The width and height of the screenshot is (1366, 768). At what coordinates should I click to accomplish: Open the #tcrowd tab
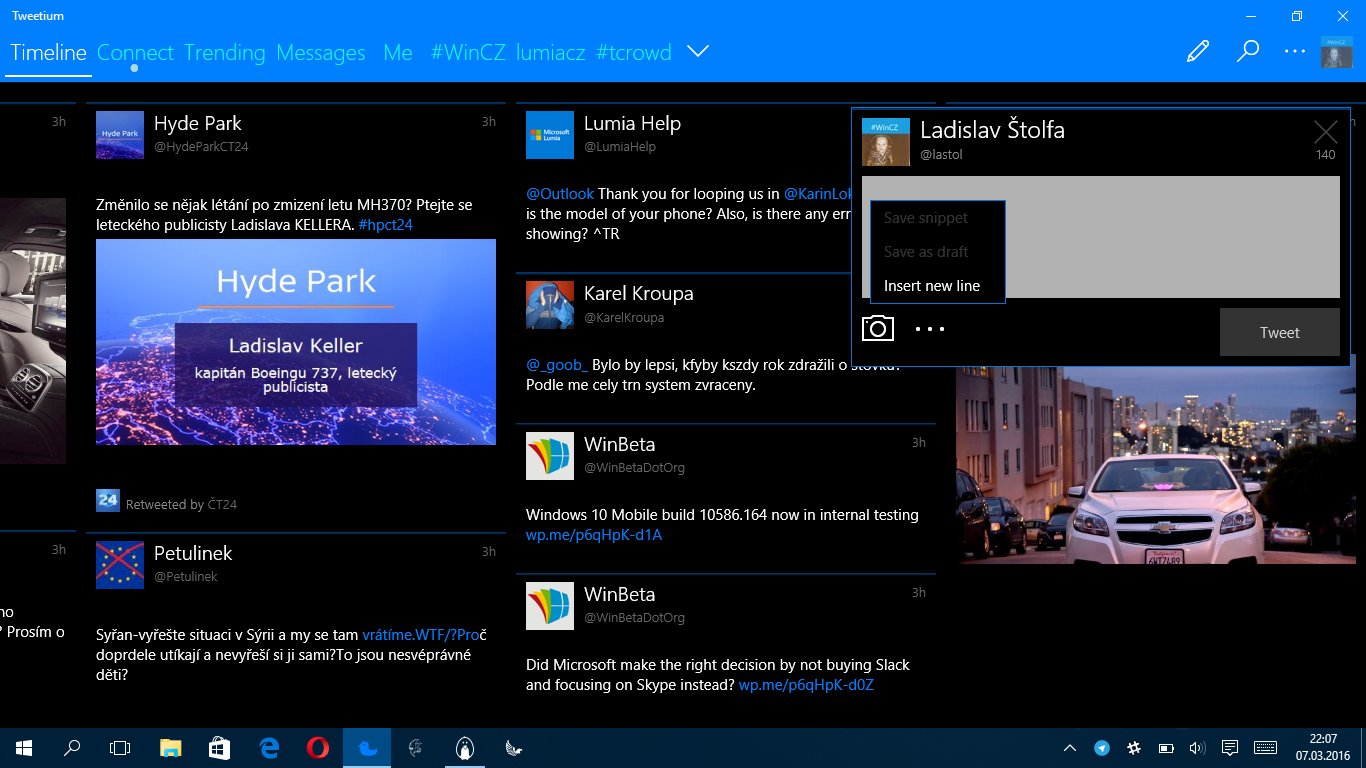634,53
